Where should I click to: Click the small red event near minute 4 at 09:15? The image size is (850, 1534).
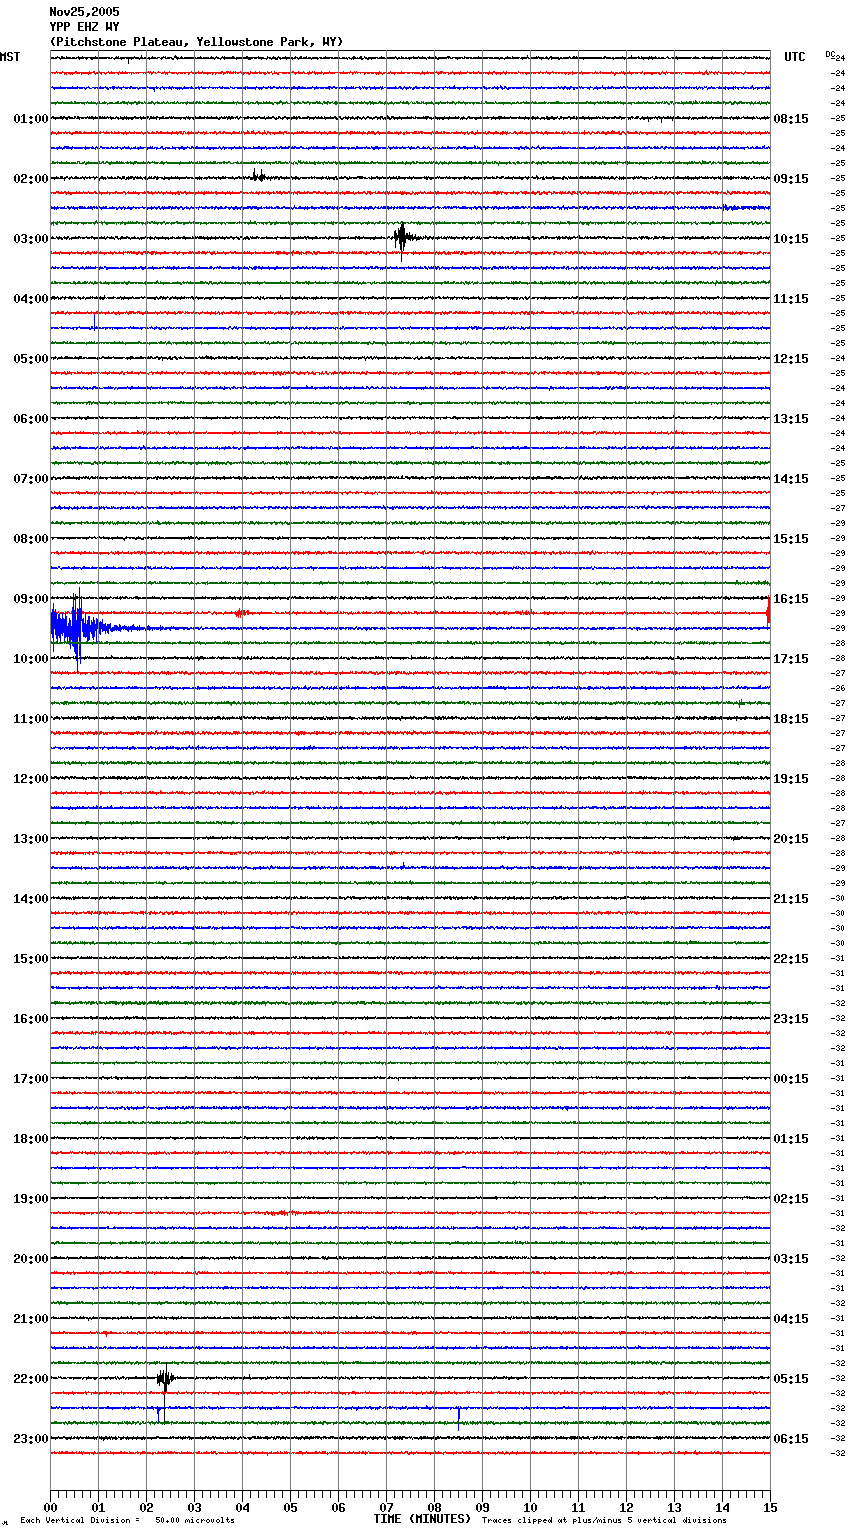tap(241, 613)
